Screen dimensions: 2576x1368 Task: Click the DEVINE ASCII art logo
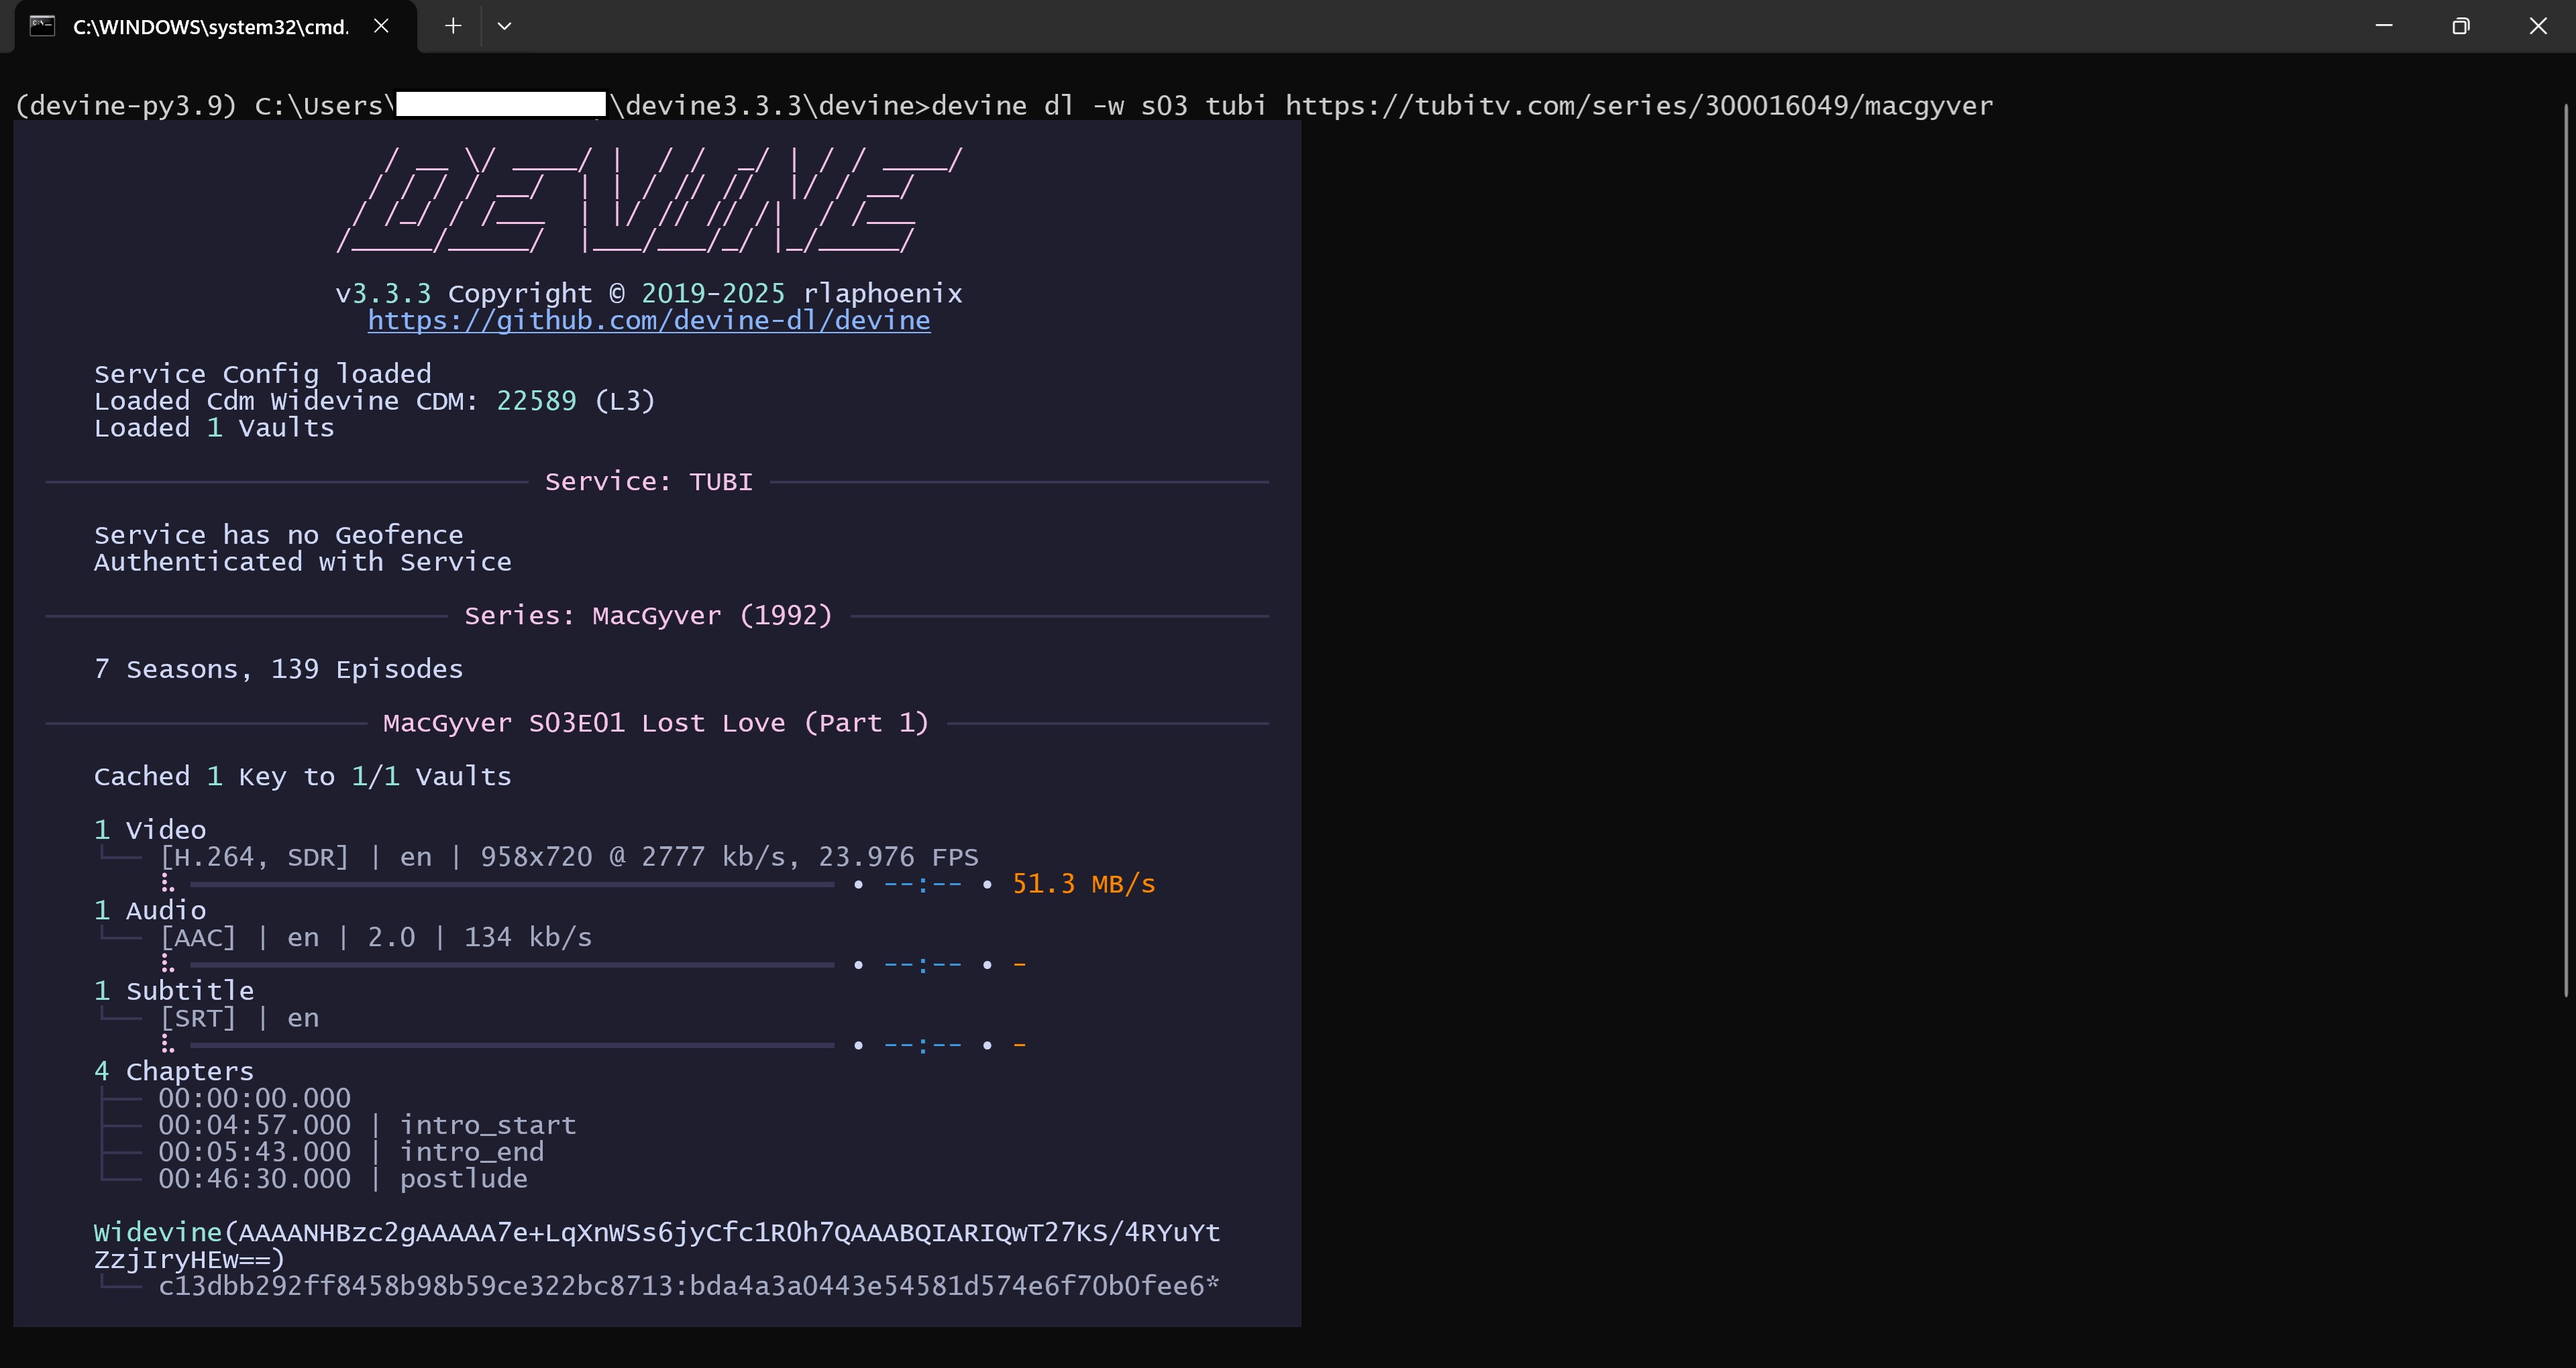(x=648, y=200)
